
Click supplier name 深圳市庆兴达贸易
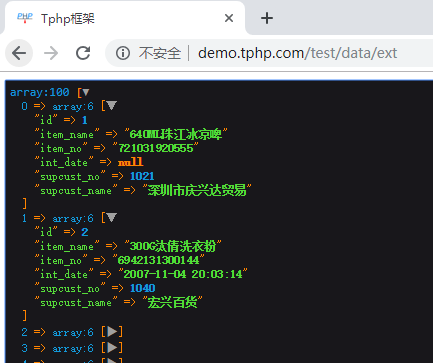[x=197, y=190]
